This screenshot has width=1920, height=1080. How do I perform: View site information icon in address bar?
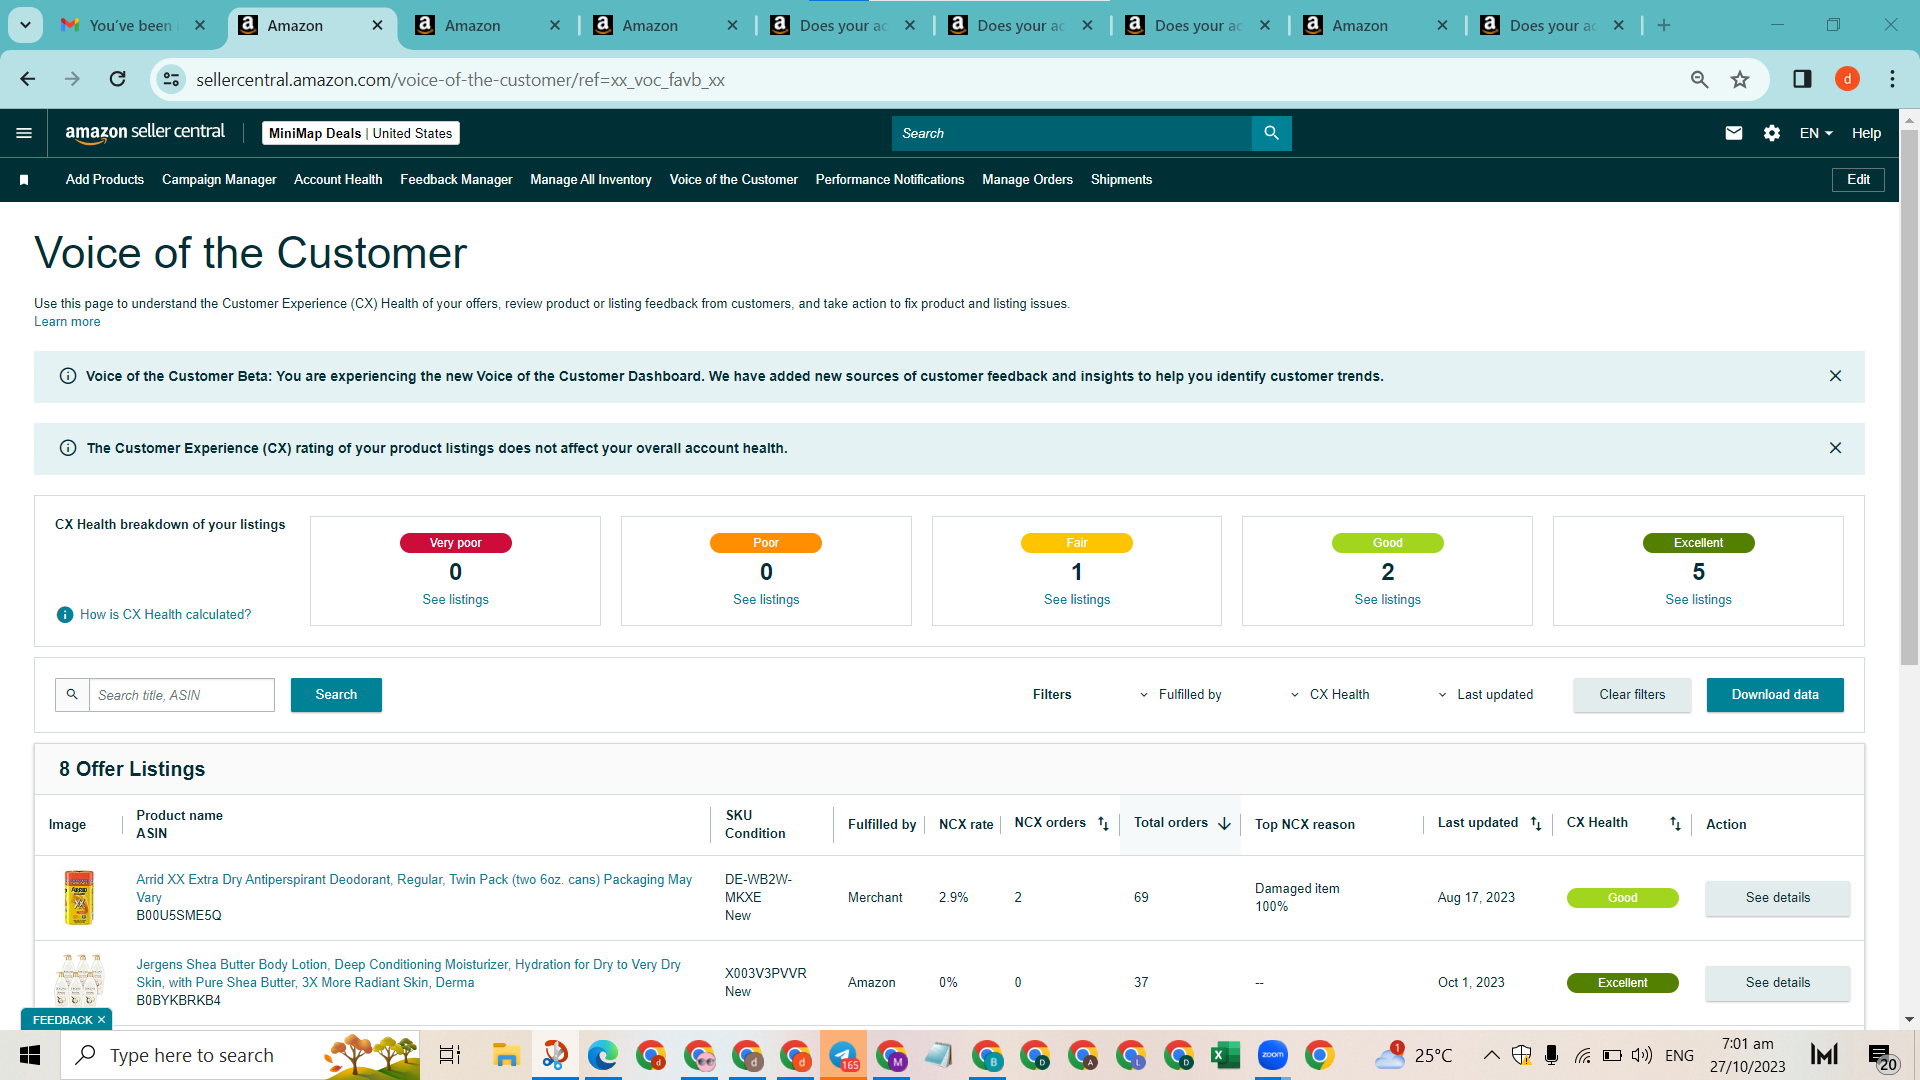pyautogui.click(x=172, y=79)
